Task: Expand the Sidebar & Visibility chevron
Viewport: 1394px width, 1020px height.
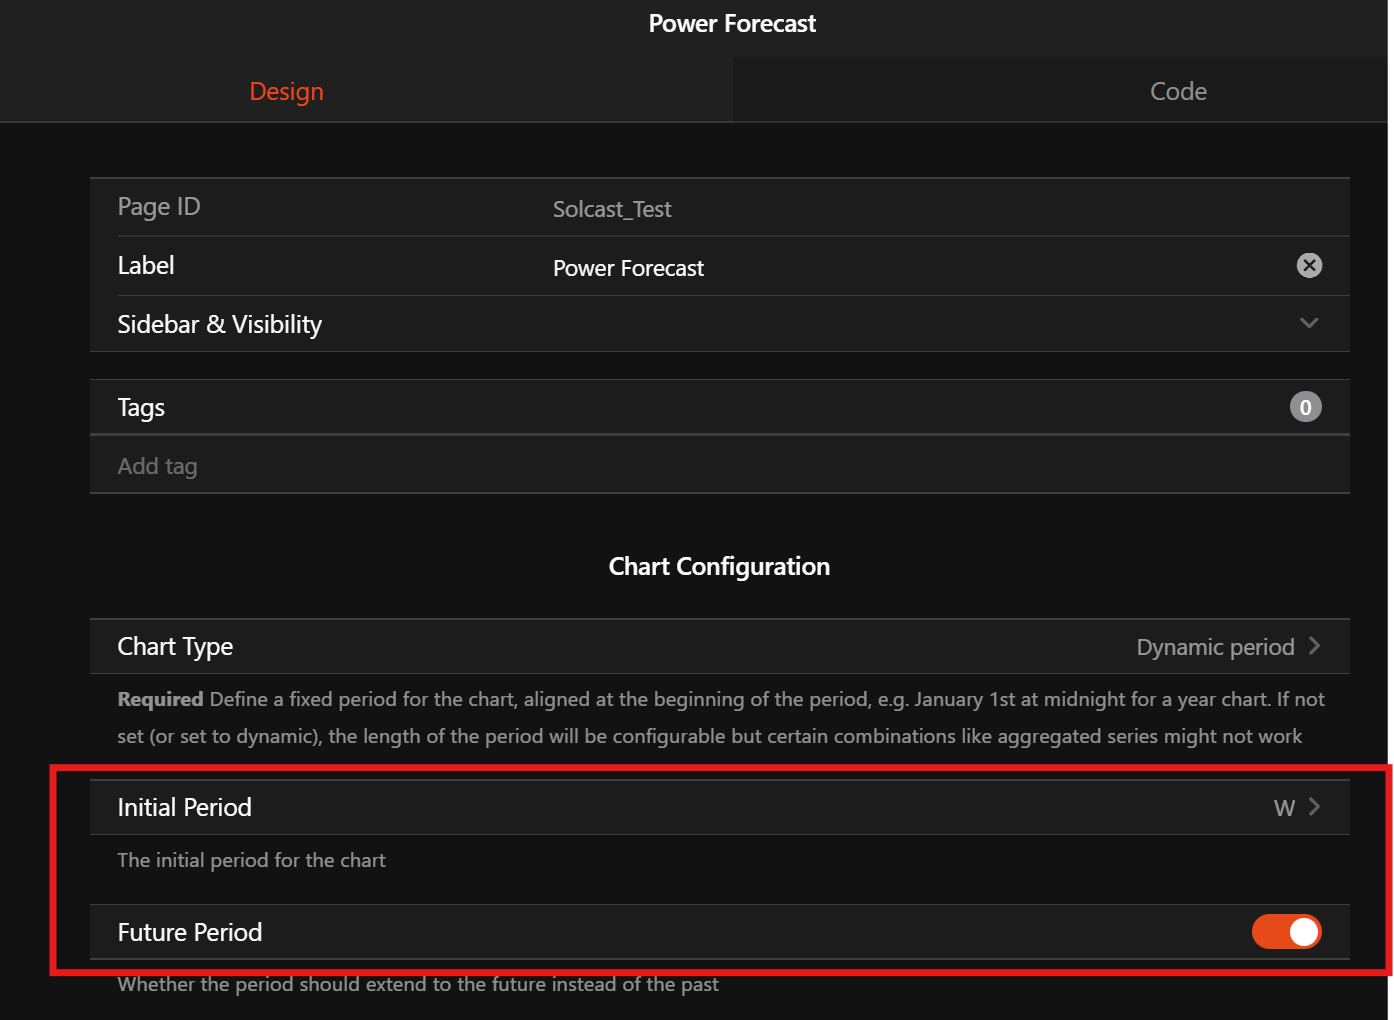Action: click(x=1309, y=323)
